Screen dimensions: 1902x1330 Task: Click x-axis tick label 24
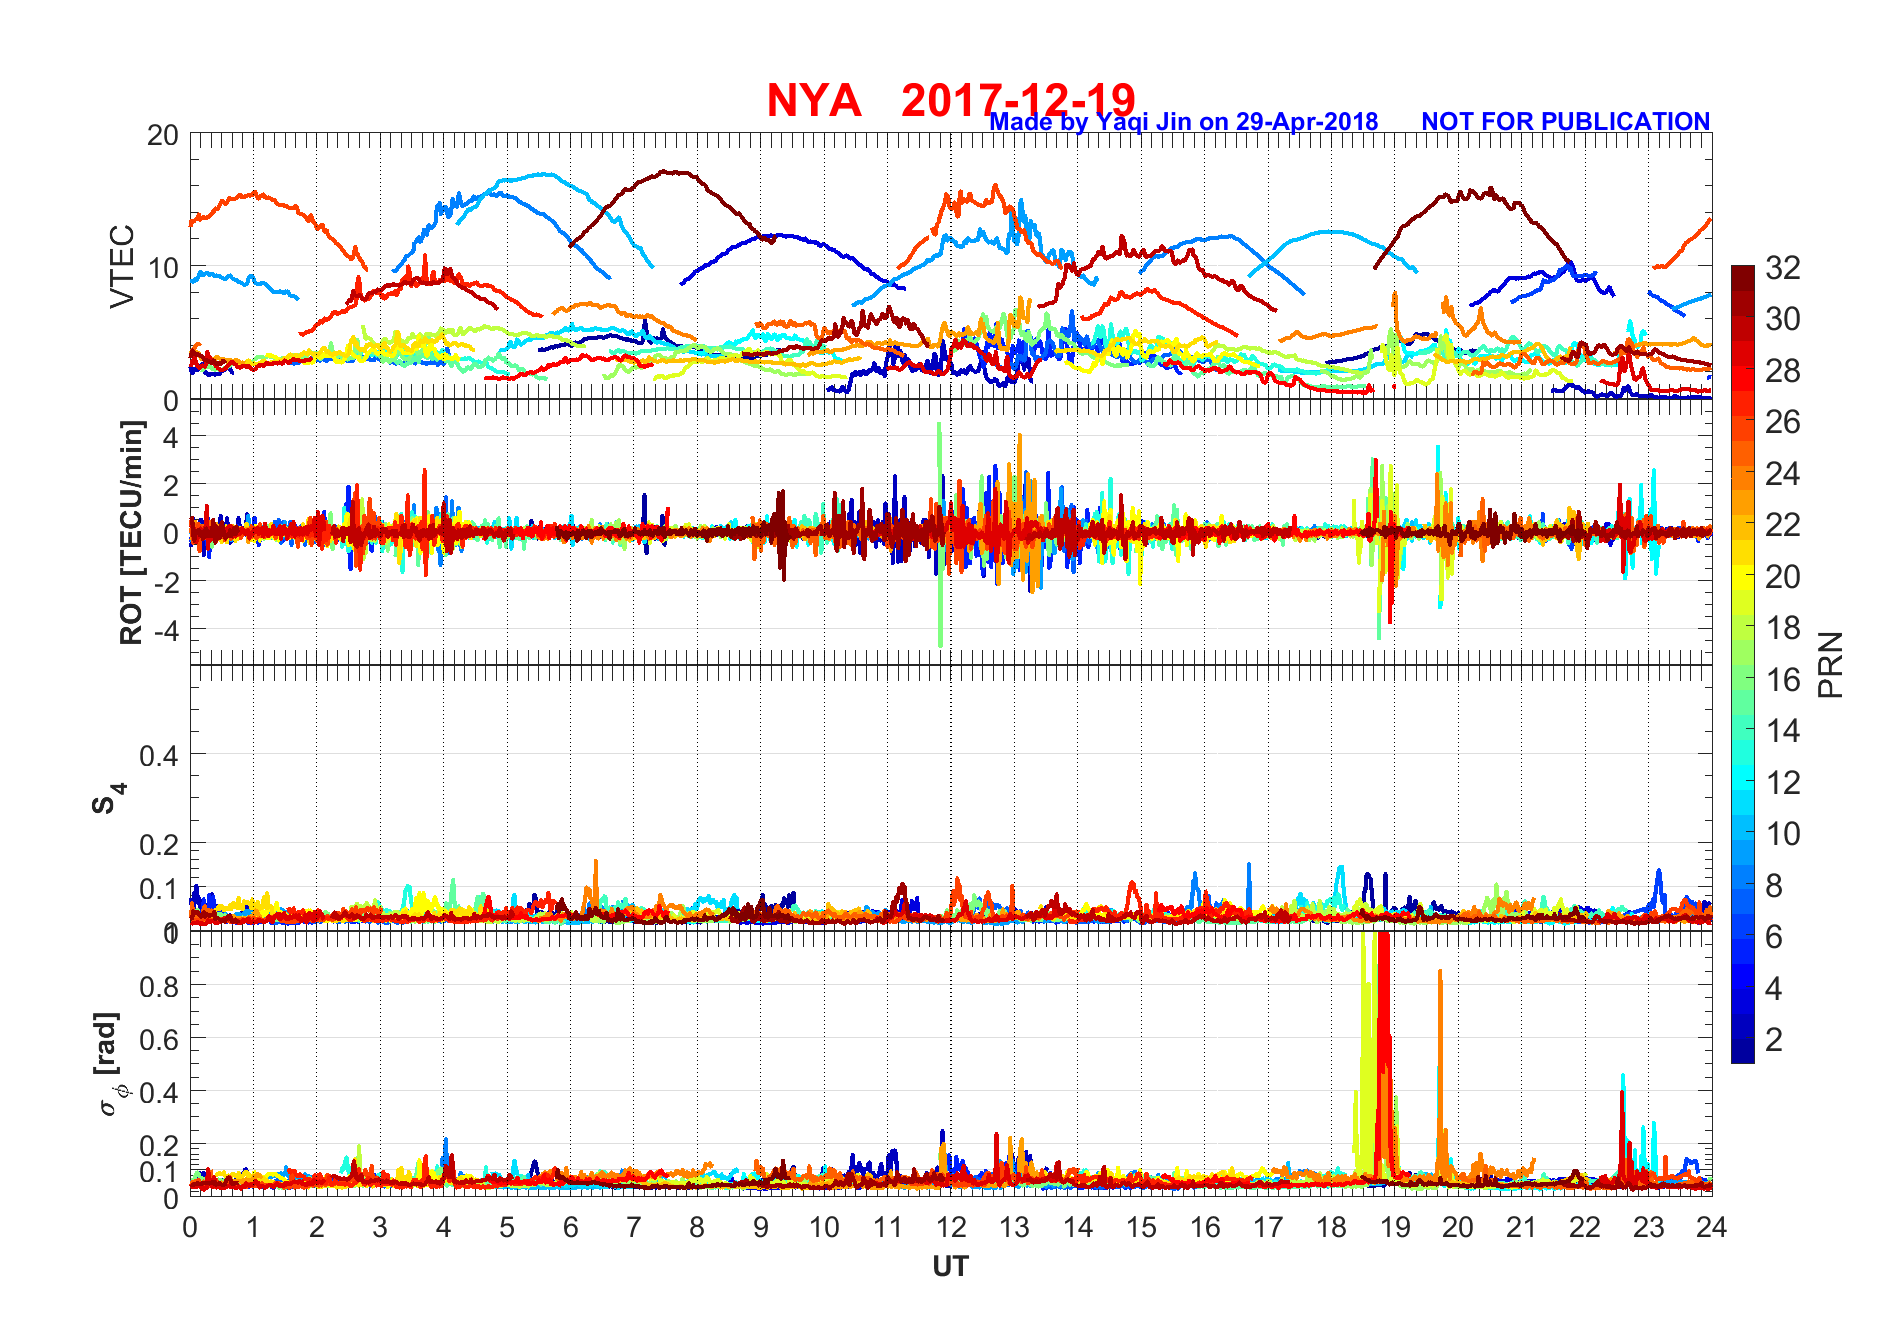pos(1711,1227)
